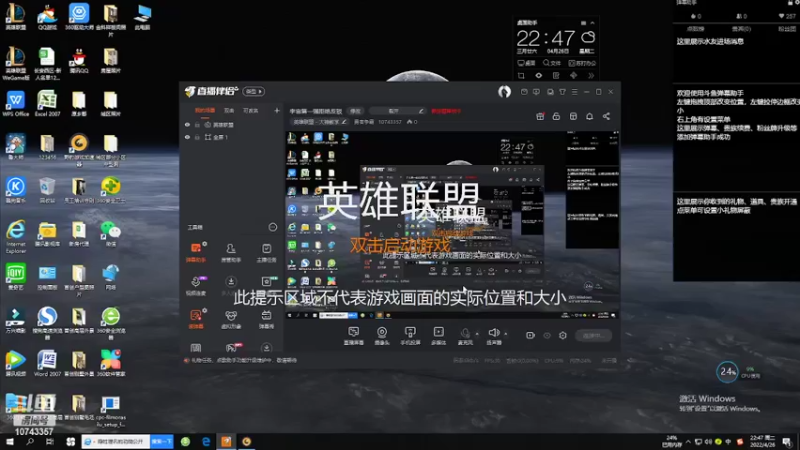Viewport: 800px width, 450px height.
Task: Switch to the third scene tab
Action: click(250, 110)
